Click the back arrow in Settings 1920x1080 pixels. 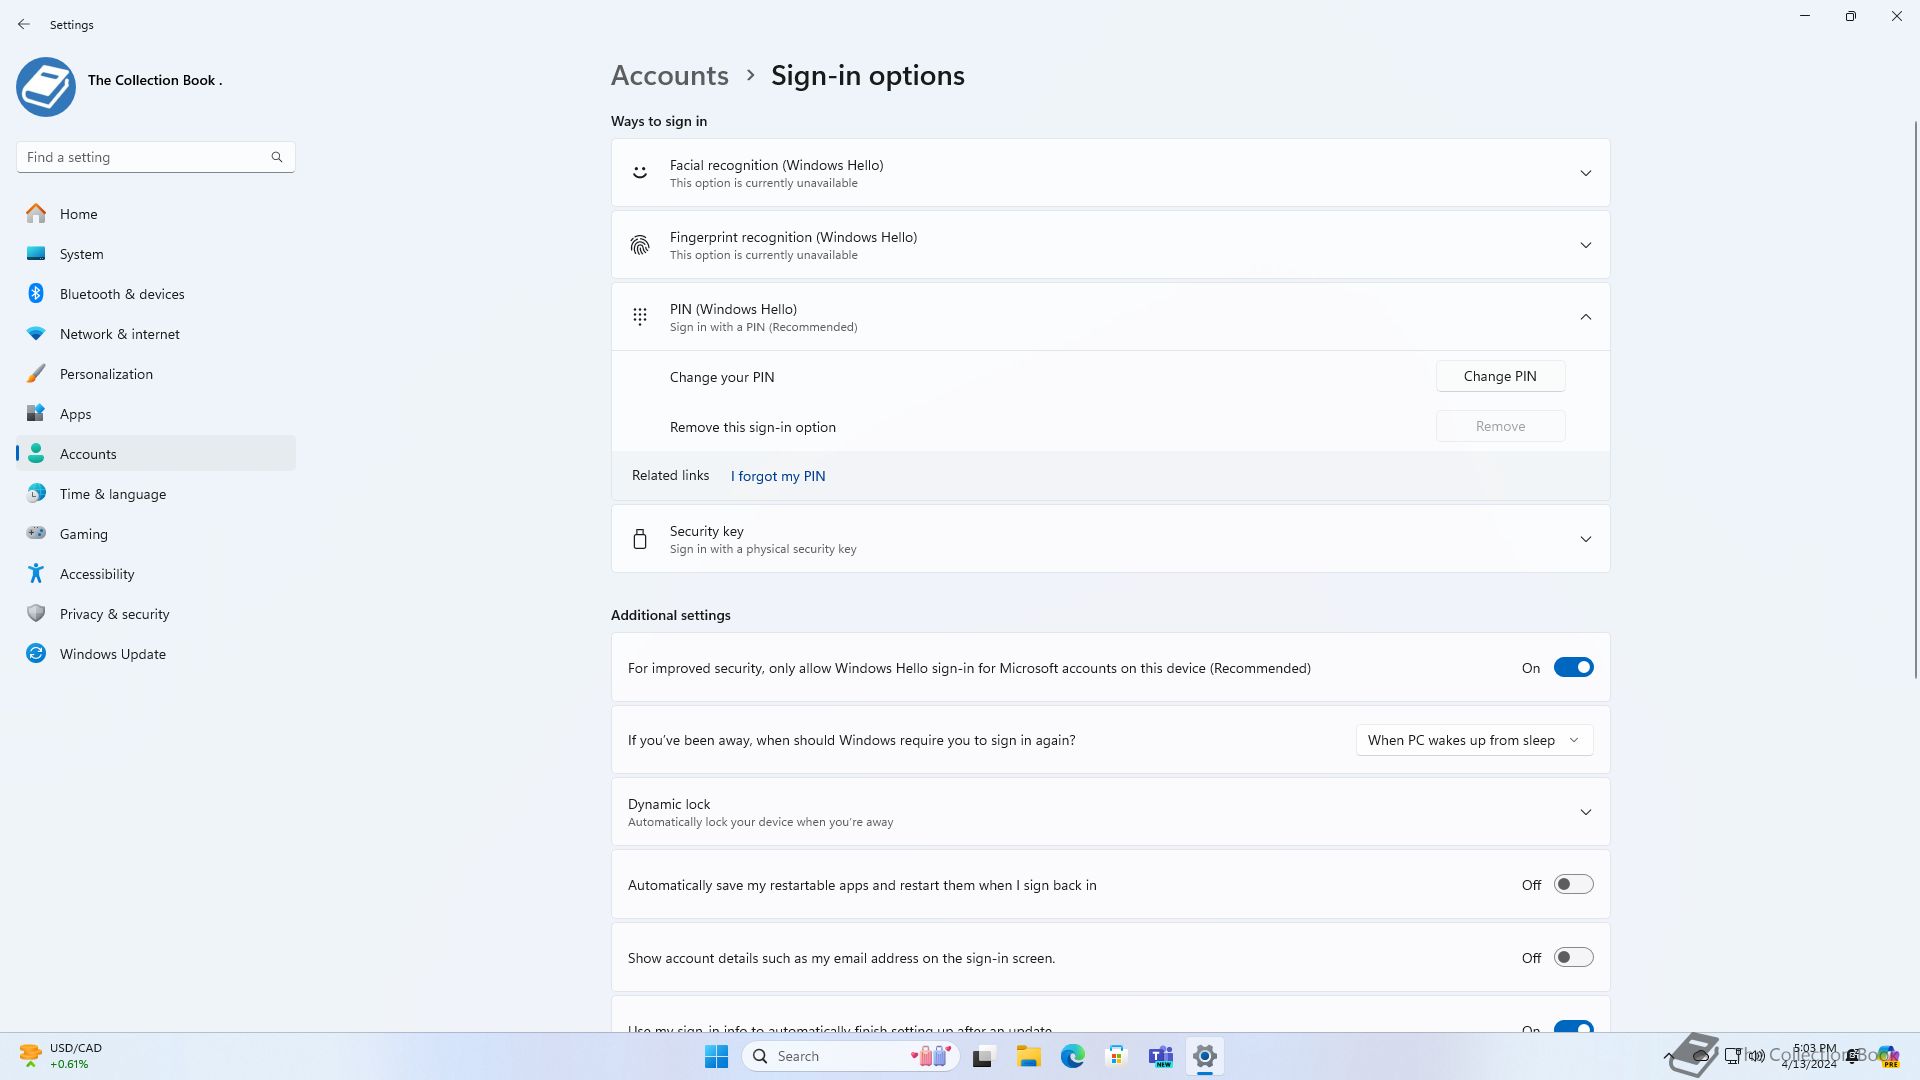pos(24,24)
